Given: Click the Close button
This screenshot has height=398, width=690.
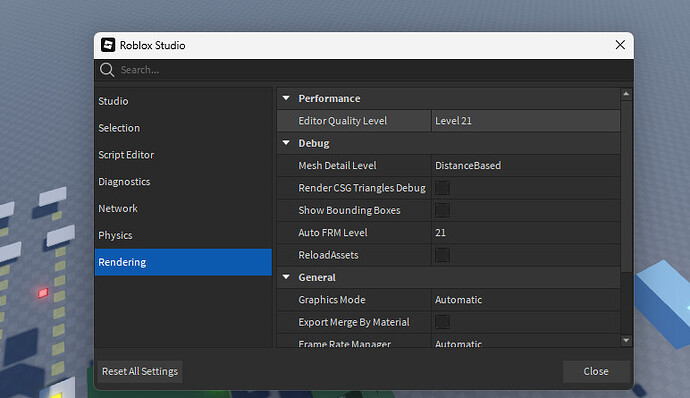Looking at the screenshot, I should 596,372.
